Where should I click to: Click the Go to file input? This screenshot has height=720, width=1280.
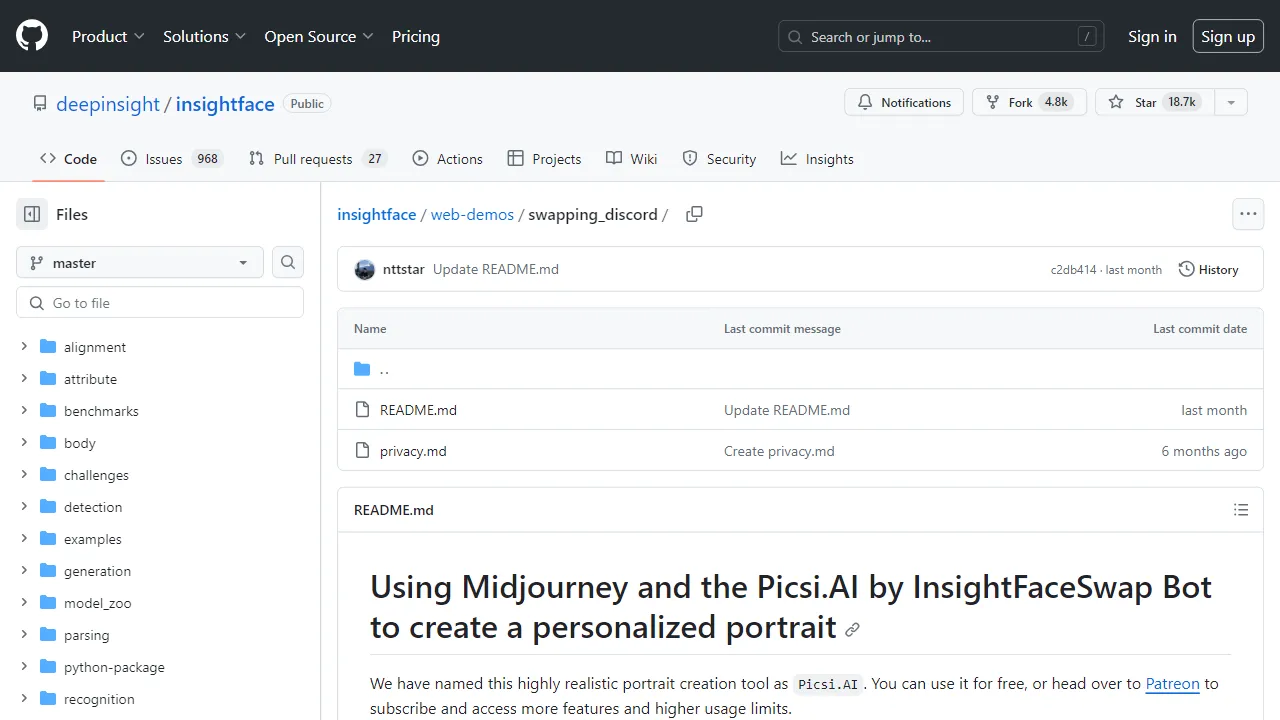160,303
